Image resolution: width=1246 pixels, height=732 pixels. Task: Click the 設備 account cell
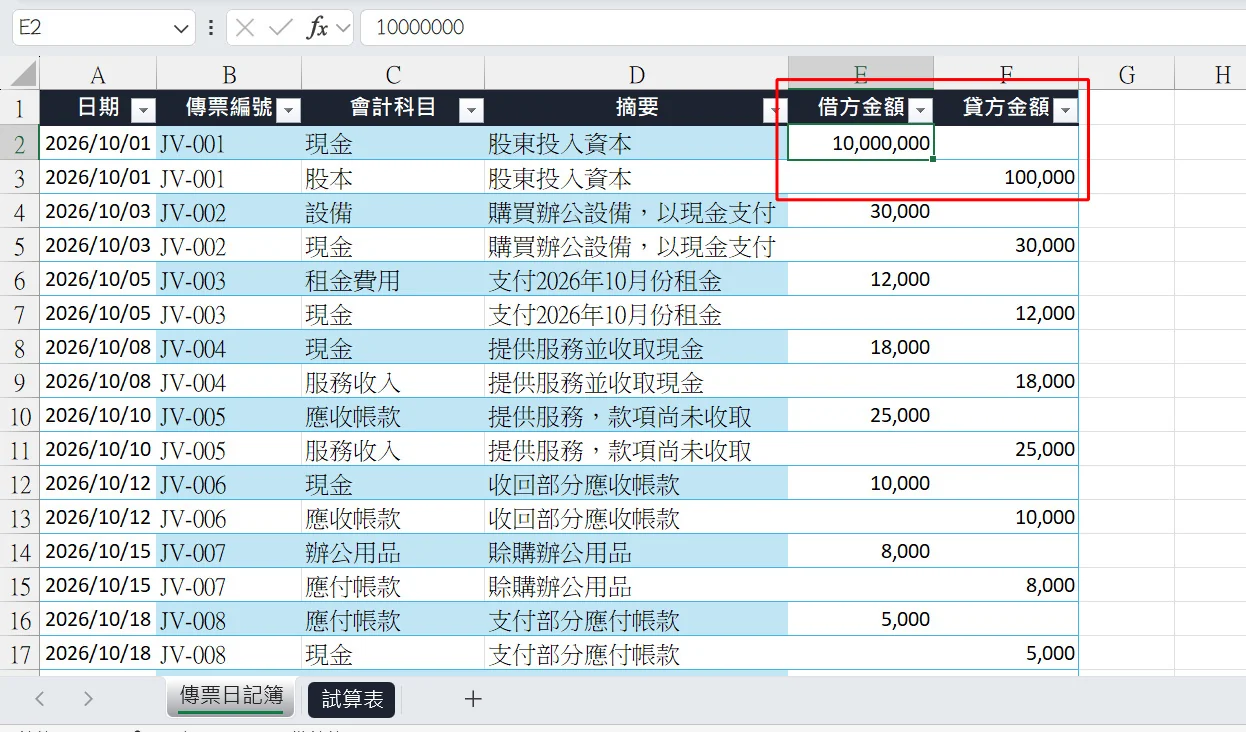click(x=393, y=212)
